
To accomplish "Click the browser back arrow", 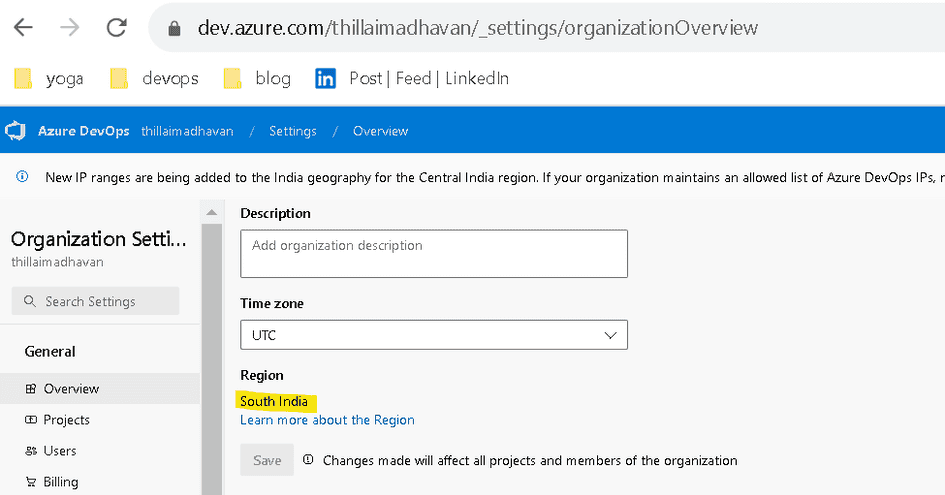I will click(x=23, y=28).
